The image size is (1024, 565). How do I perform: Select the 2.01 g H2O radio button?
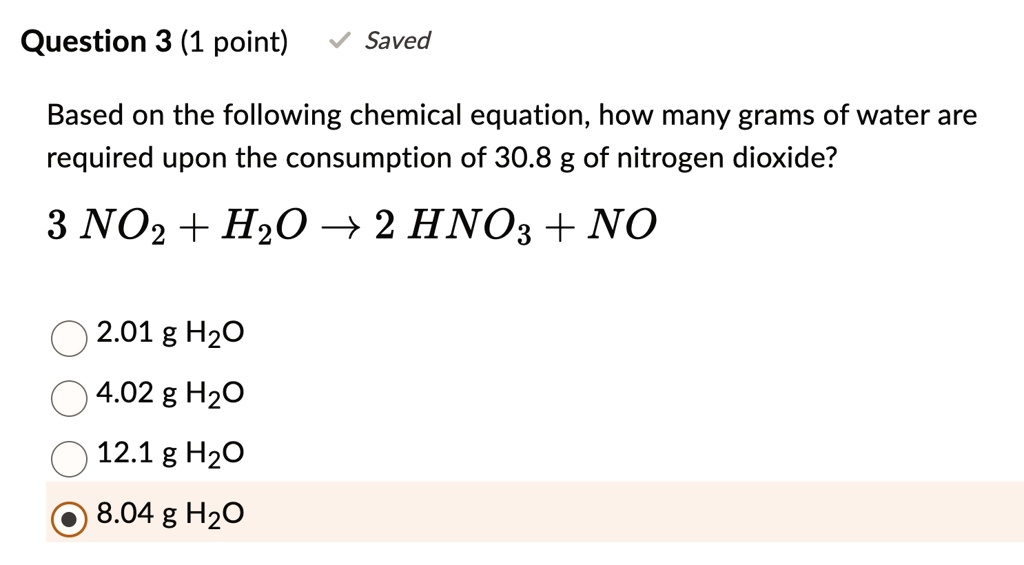(x=68, y=338)
